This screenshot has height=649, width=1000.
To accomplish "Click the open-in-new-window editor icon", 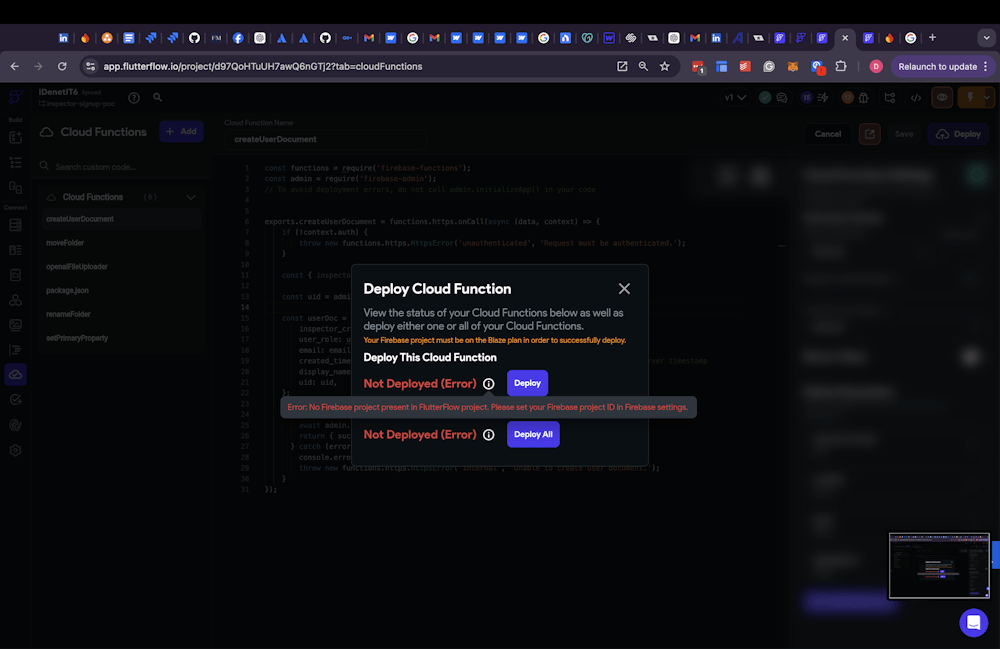I will coord(870,134).
